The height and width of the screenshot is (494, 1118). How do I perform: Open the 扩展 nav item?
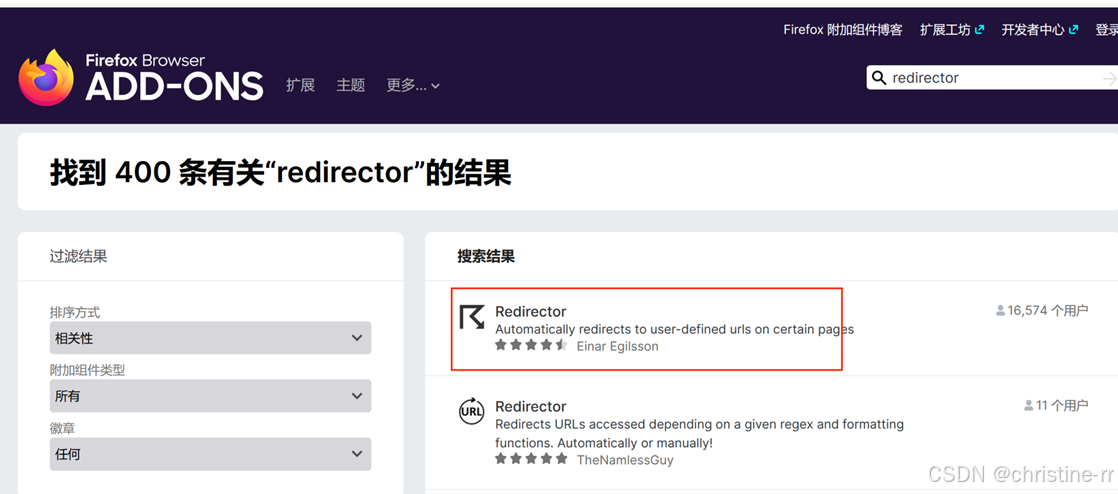click(x=300, y=86)
